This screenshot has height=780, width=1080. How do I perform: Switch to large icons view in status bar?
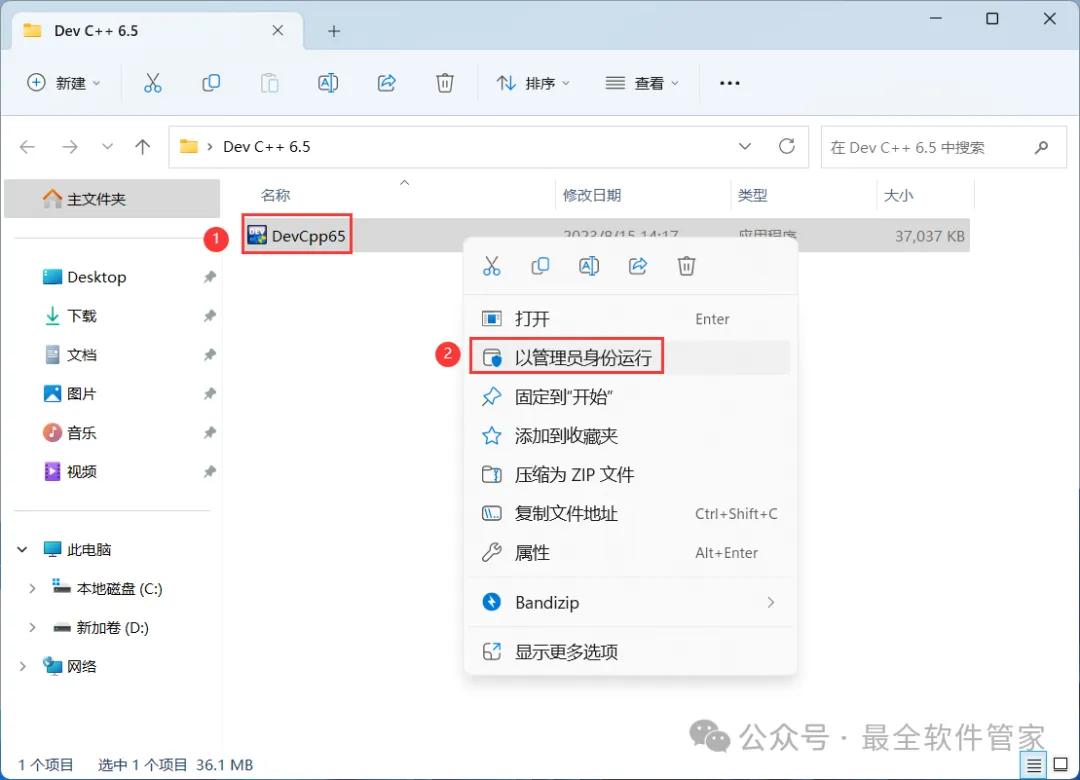point(1061,765)
